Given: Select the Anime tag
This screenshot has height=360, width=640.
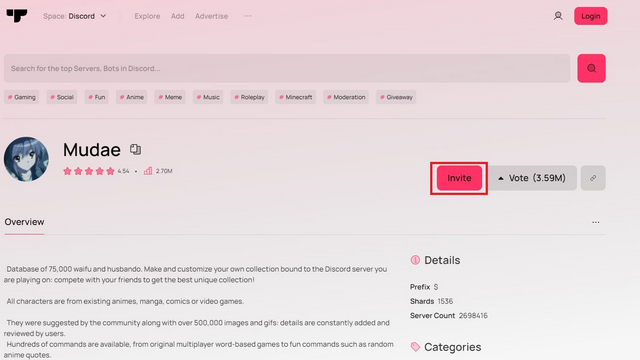Looking at the screenshot, I should (x=131, y=97).
